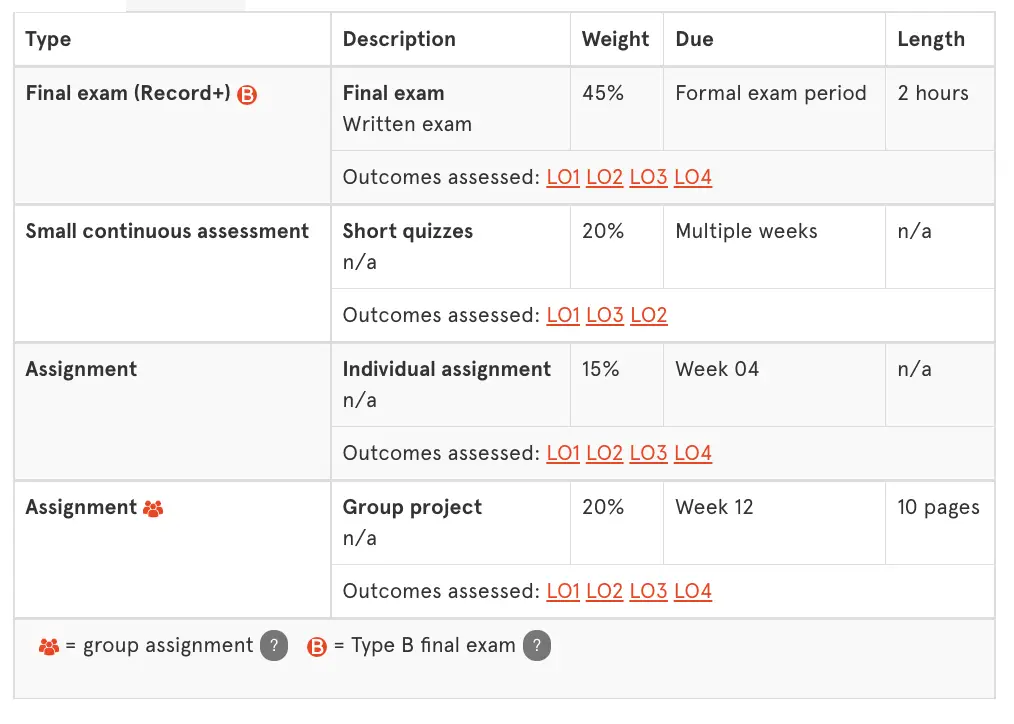Click the group icon next to Assignment

click(153, 509)
